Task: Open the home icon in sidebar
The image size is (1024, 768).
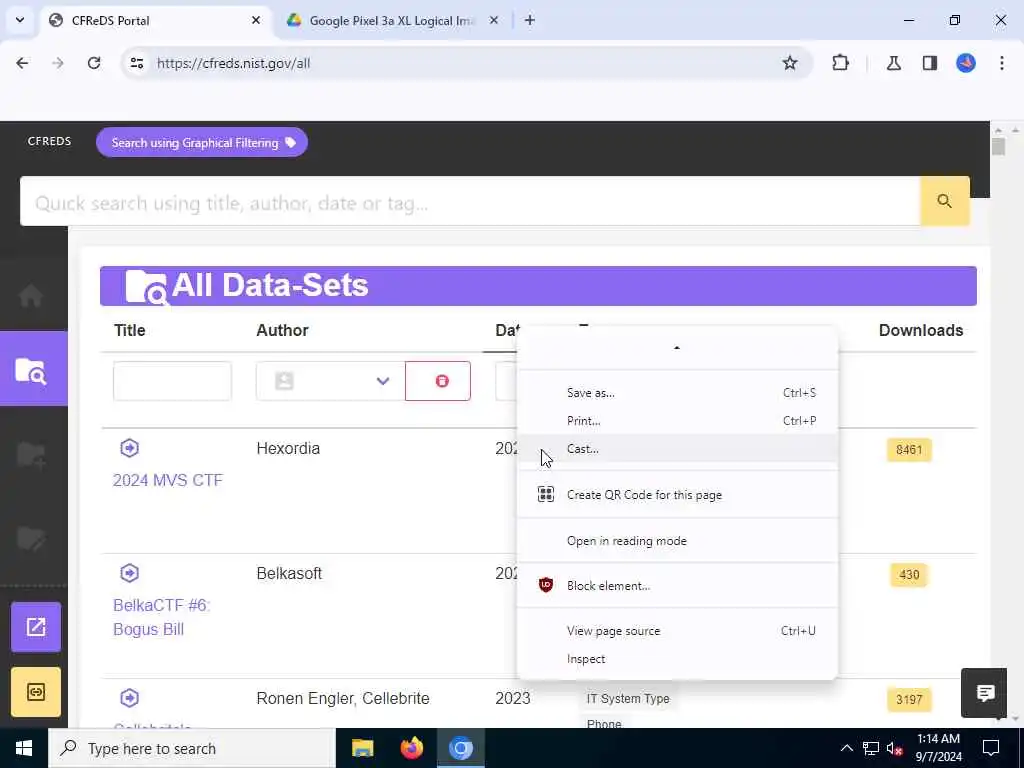Action: click(x=31, y=295)
